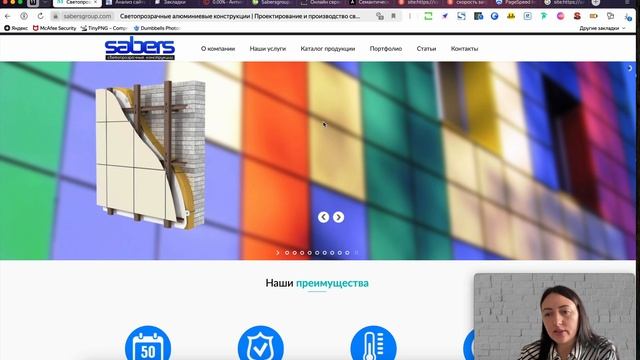The image size is (640, 360).
Task: Open the Статьи menu item
Action: click(x=426, y=49)
